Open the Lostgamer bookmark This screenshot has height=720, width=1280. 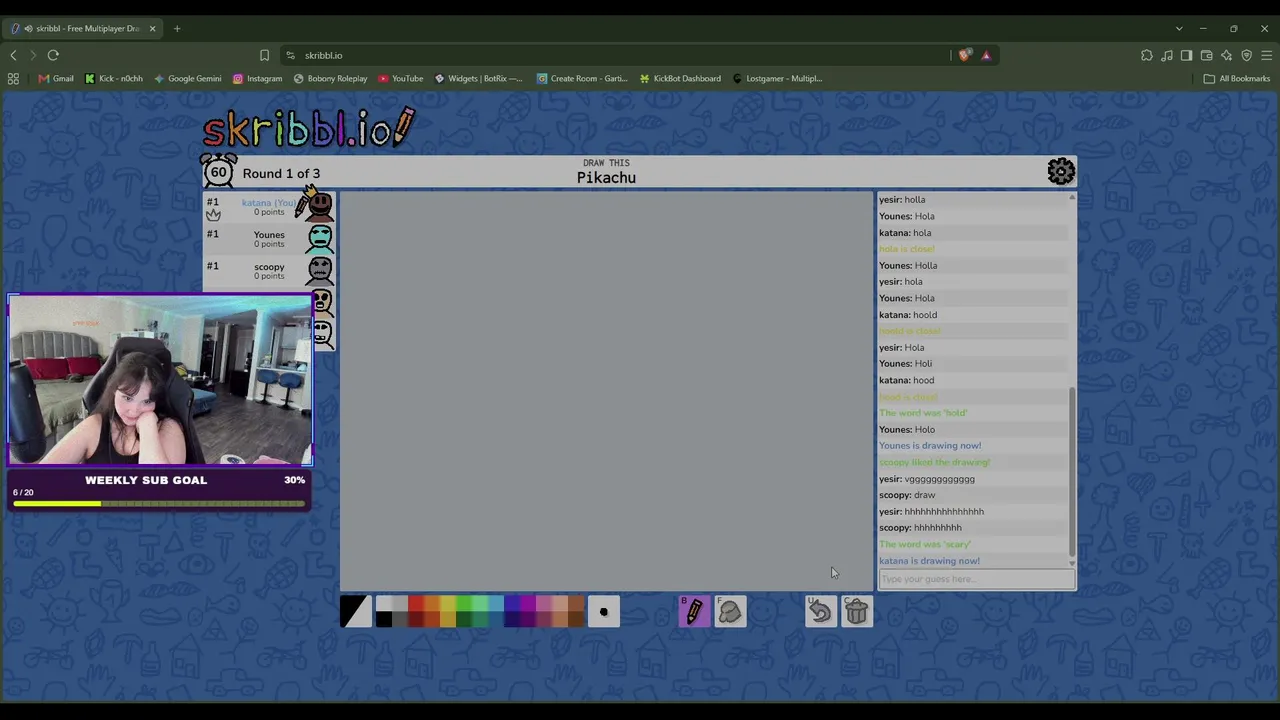[777, 78]
